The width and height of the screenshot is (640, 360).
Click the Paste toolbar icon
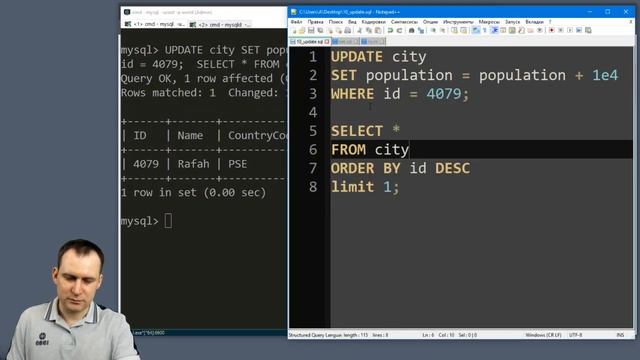pos(378,30)
